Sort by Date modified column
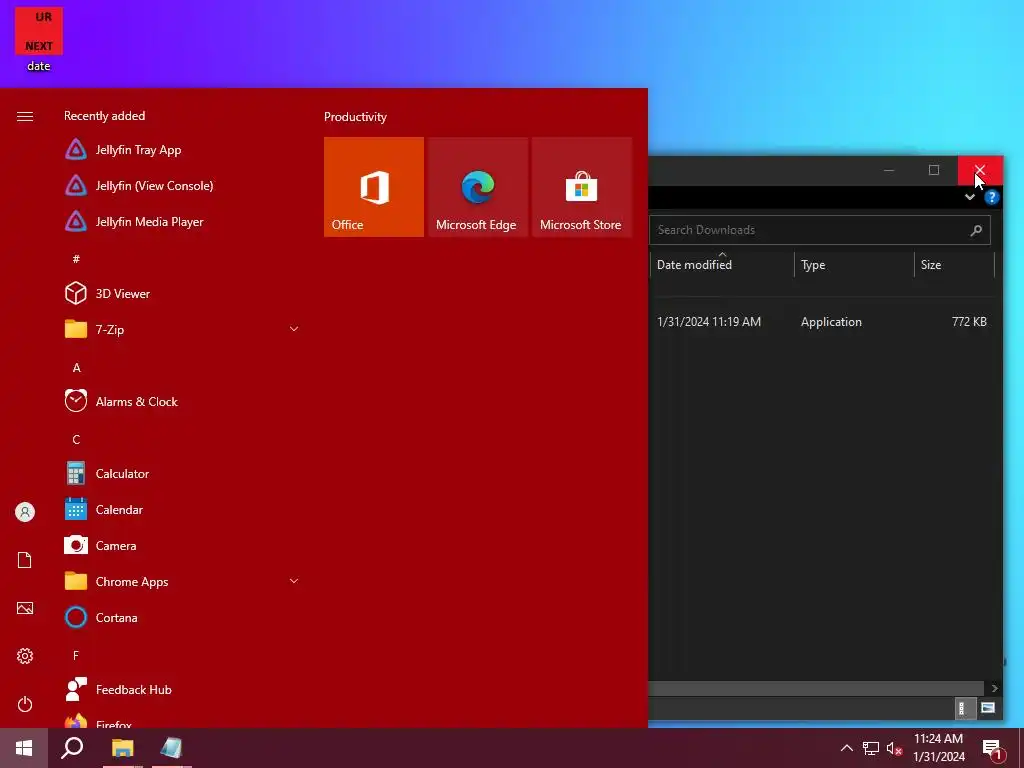The image size is (1024, 768). [722, 264]
